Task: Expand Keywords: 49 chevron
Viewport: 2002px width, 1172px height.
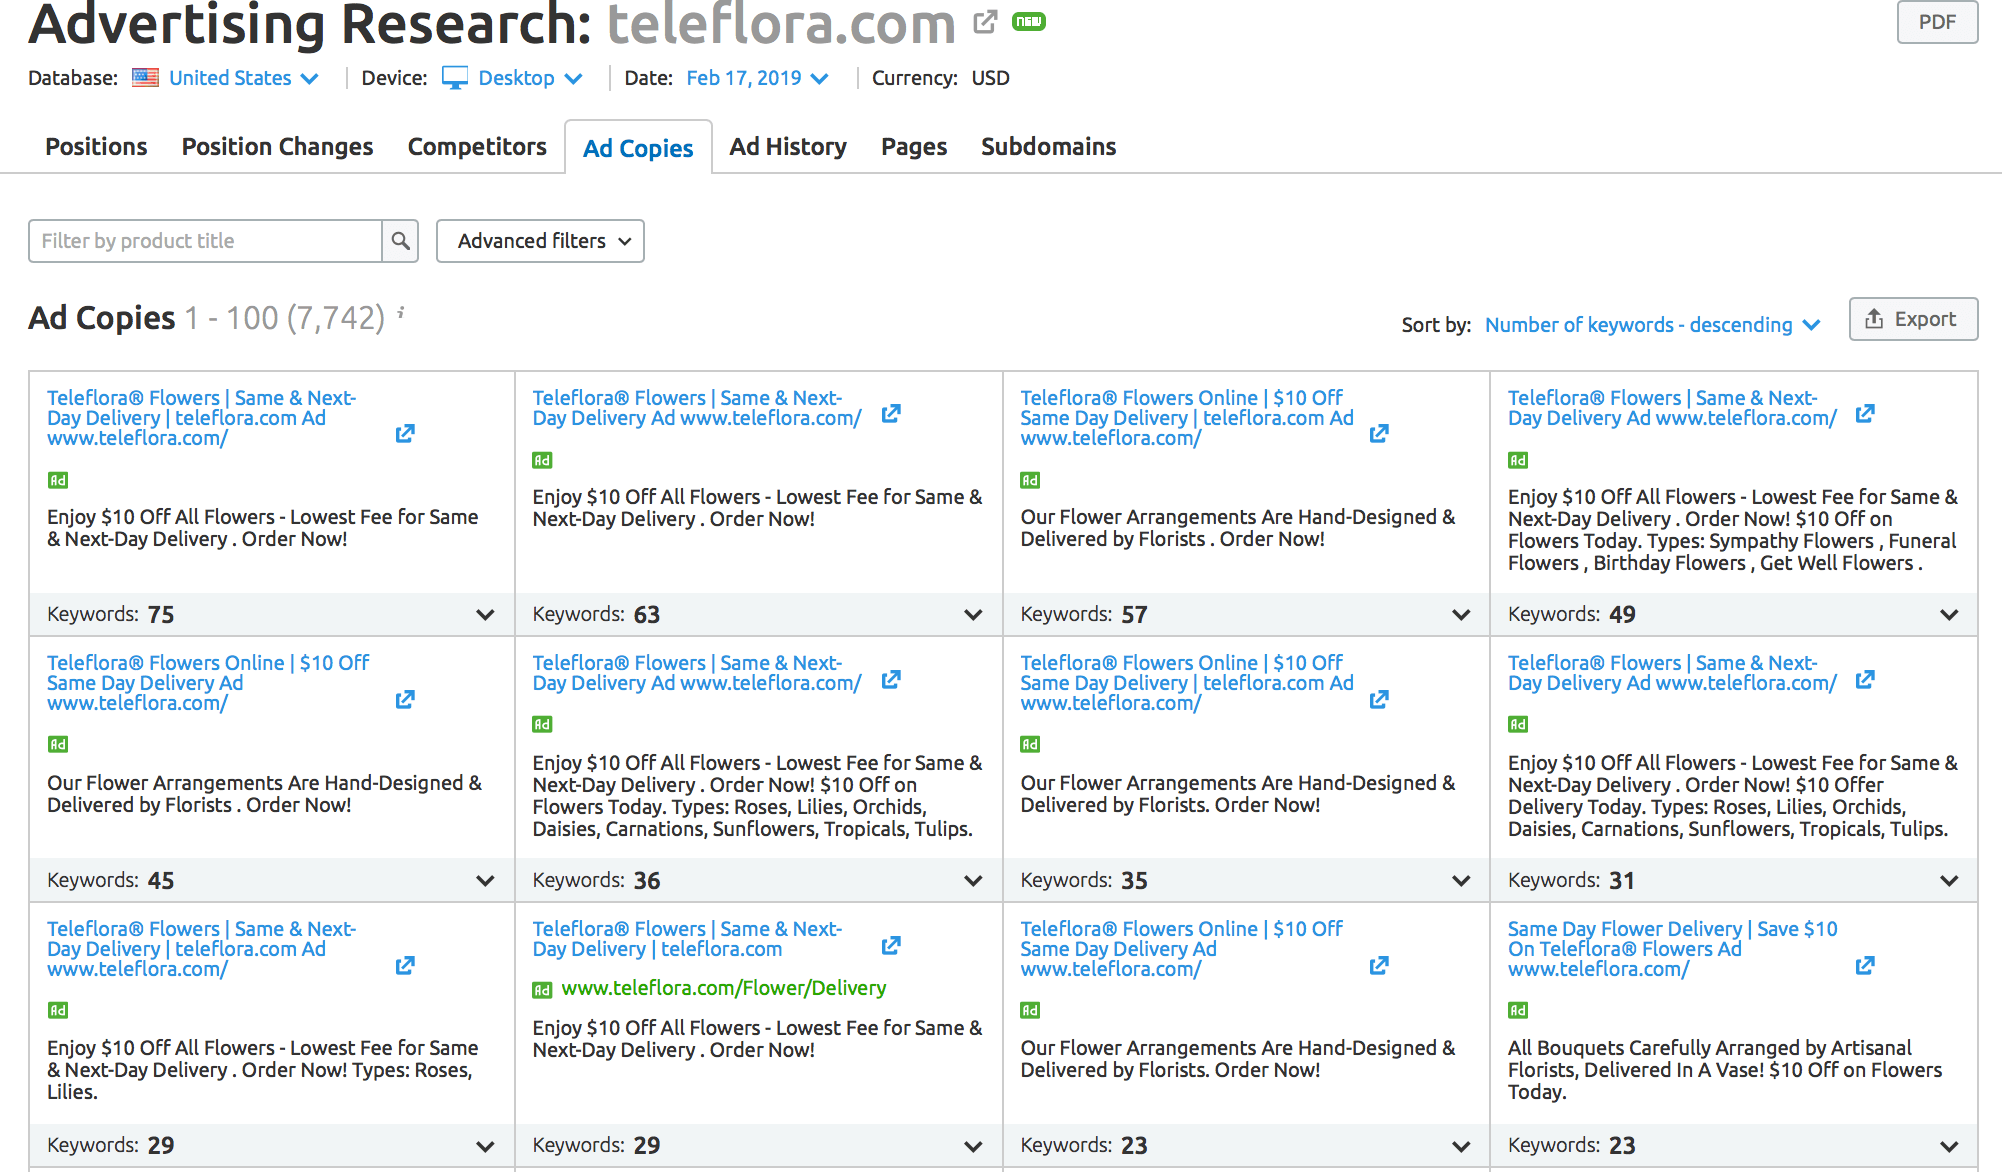Action: pos(1949,615)
